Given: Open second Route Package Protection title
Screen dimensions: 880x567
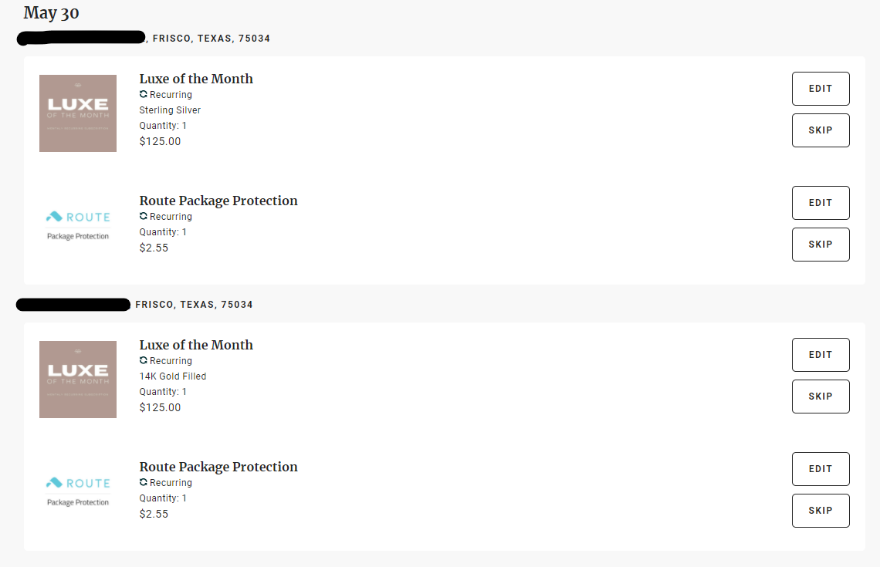Looking at the screenshot, I should click(218, 467).
